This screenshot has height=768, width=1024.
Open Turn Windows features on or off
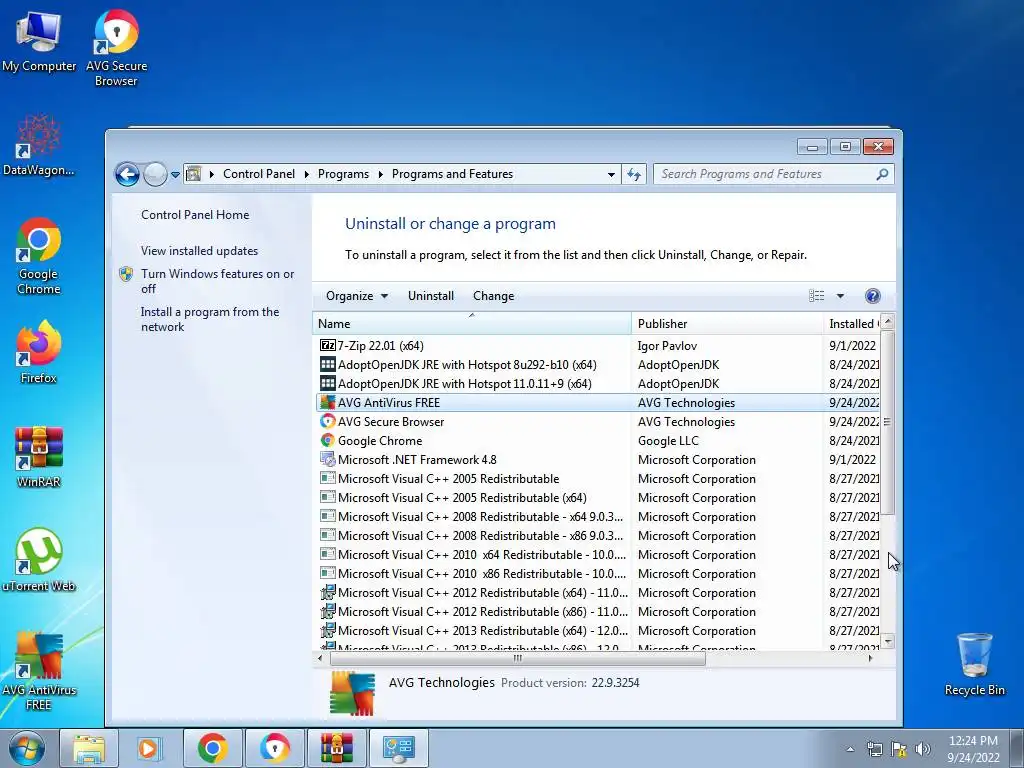217,281
